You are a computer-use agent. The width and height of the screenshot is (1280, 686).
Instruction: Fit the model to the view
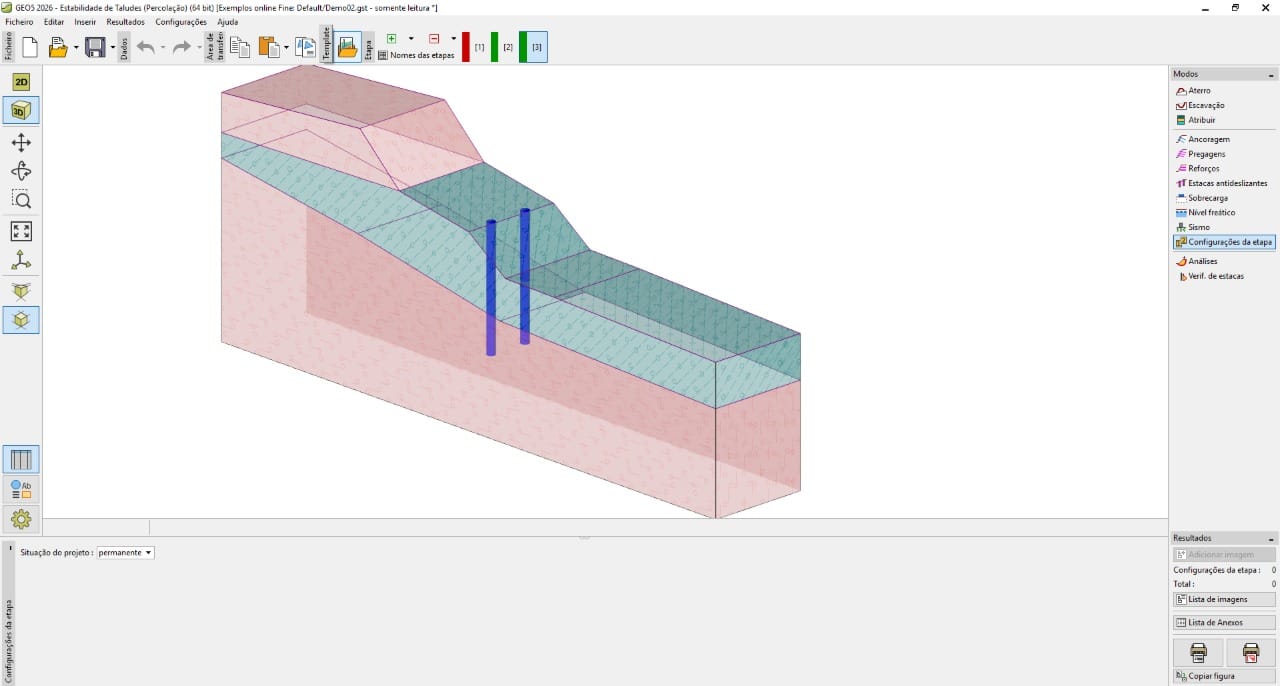(21, 231)
